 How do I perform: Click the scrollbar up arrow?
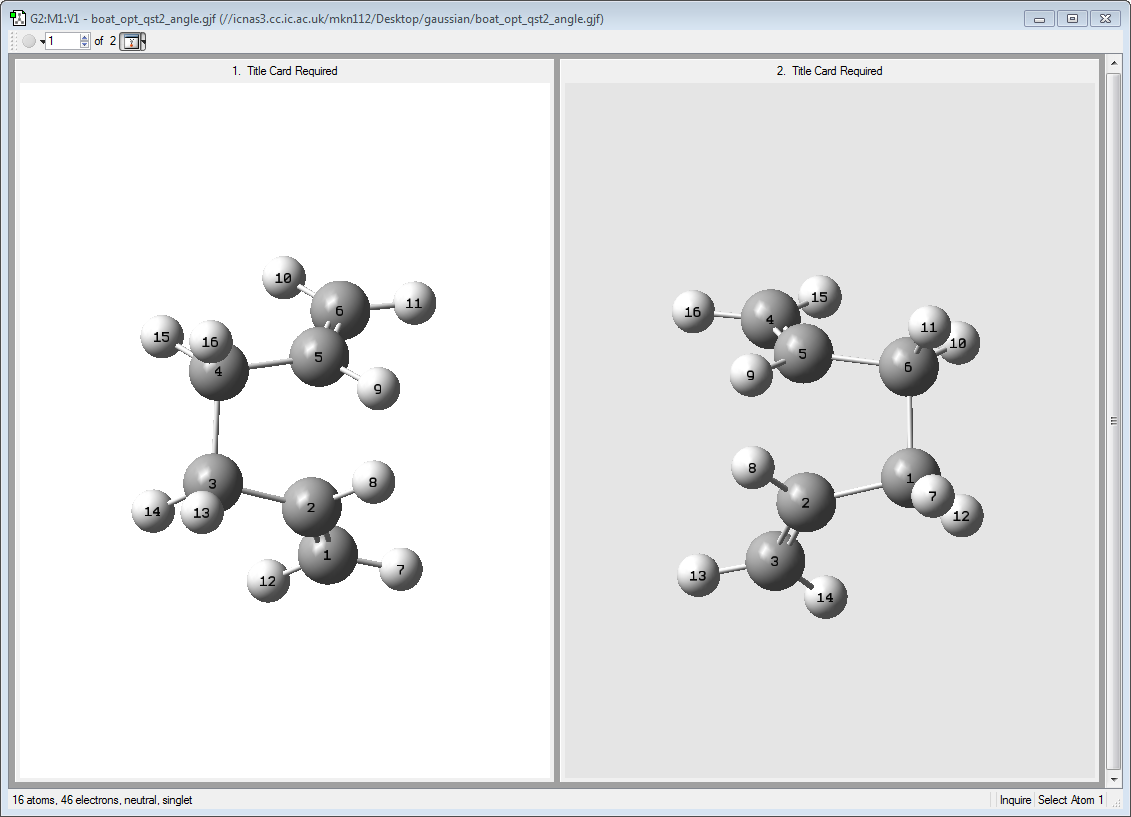coord(1114,64)
